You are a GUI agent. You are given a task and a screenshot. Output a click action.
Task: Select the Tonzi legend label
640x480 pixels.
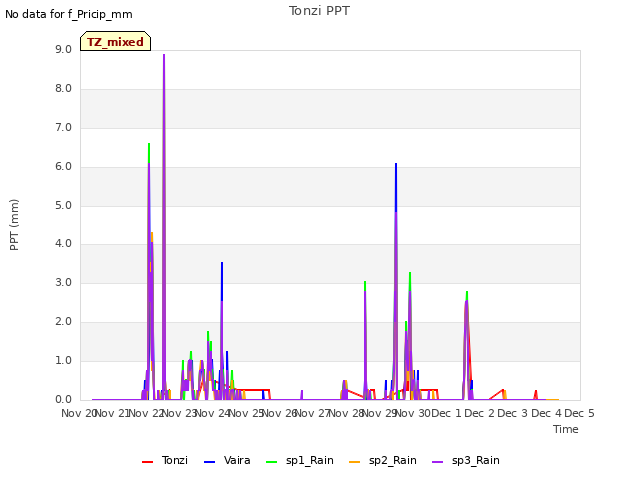[175, 460]
